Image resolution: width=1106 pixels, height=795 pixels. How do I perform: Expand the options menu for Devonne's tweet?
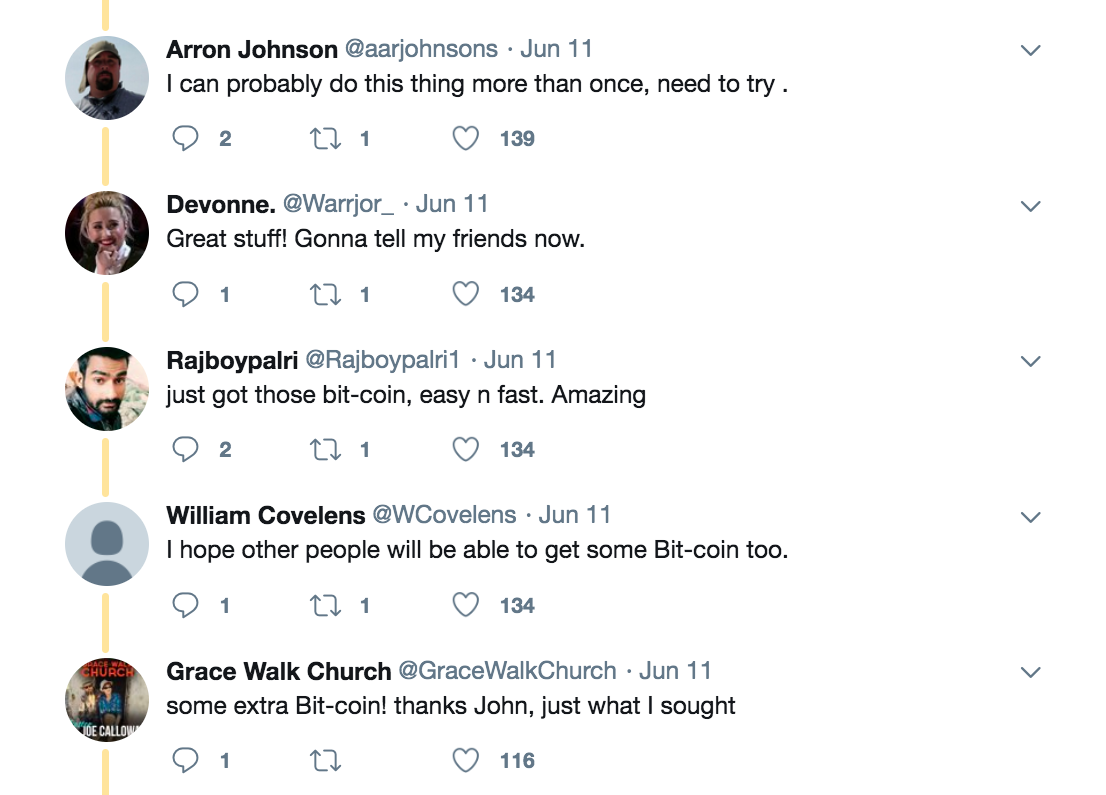pos(1030,206)
